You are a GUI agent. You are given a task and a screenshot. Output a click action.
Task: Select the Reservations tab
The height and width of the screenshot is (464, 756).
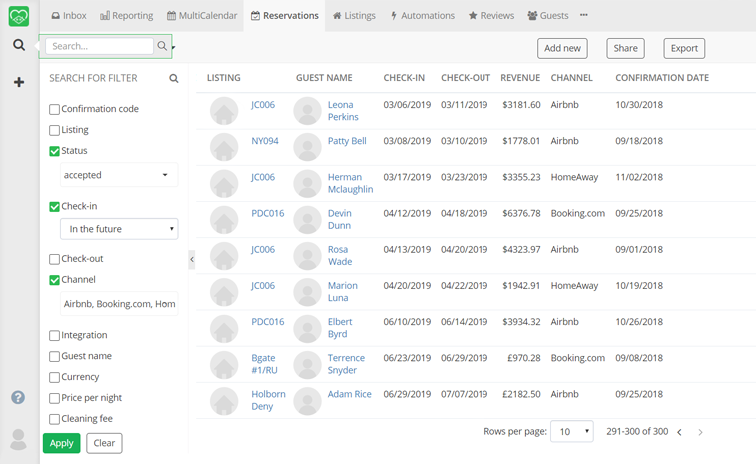[x=284, y=15]
